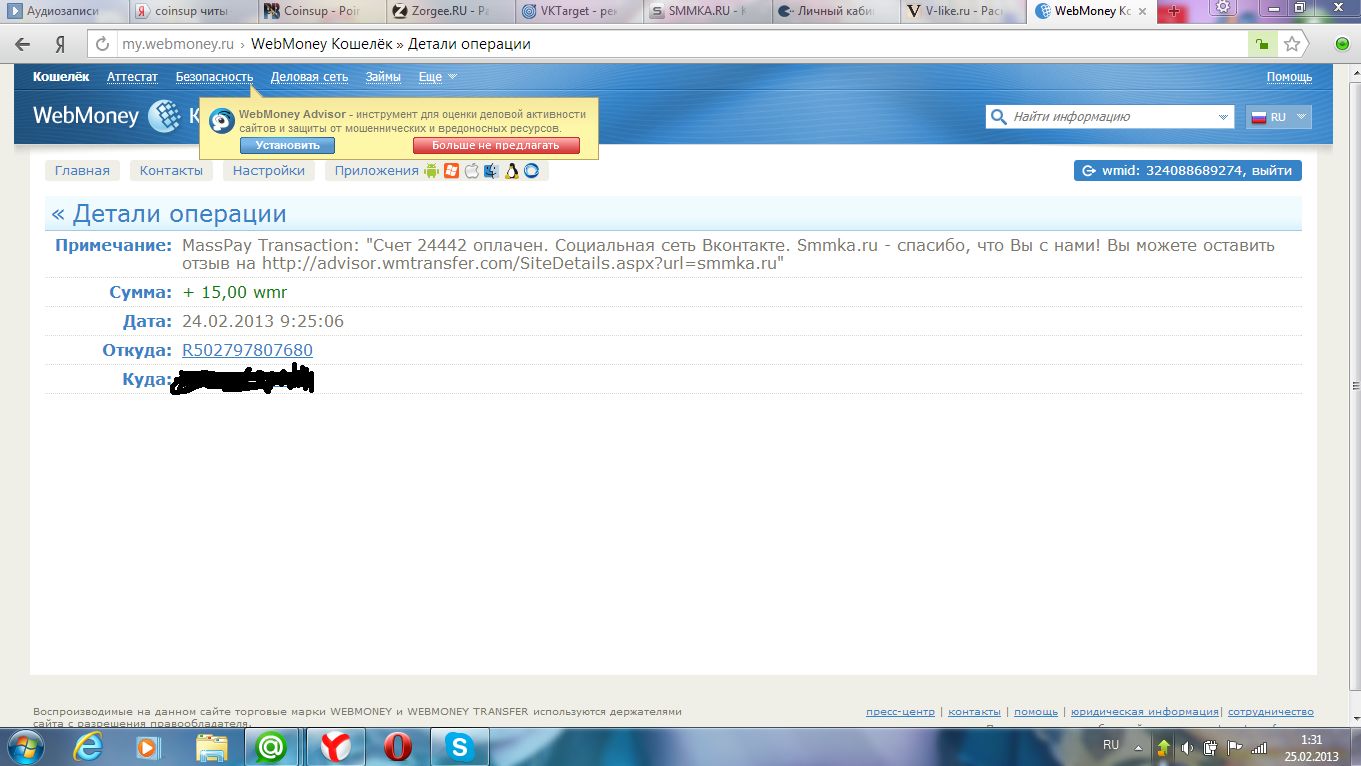1361x766 pixels.
Task: Go back via Детали операции heading
Action: pos(169,214)
